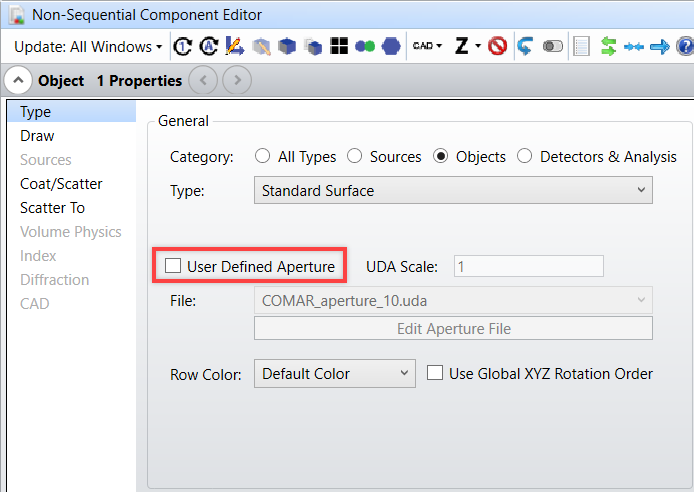694x492 pixels.
Task: Click the red prohibition circle icon
Action: (497, 46)
